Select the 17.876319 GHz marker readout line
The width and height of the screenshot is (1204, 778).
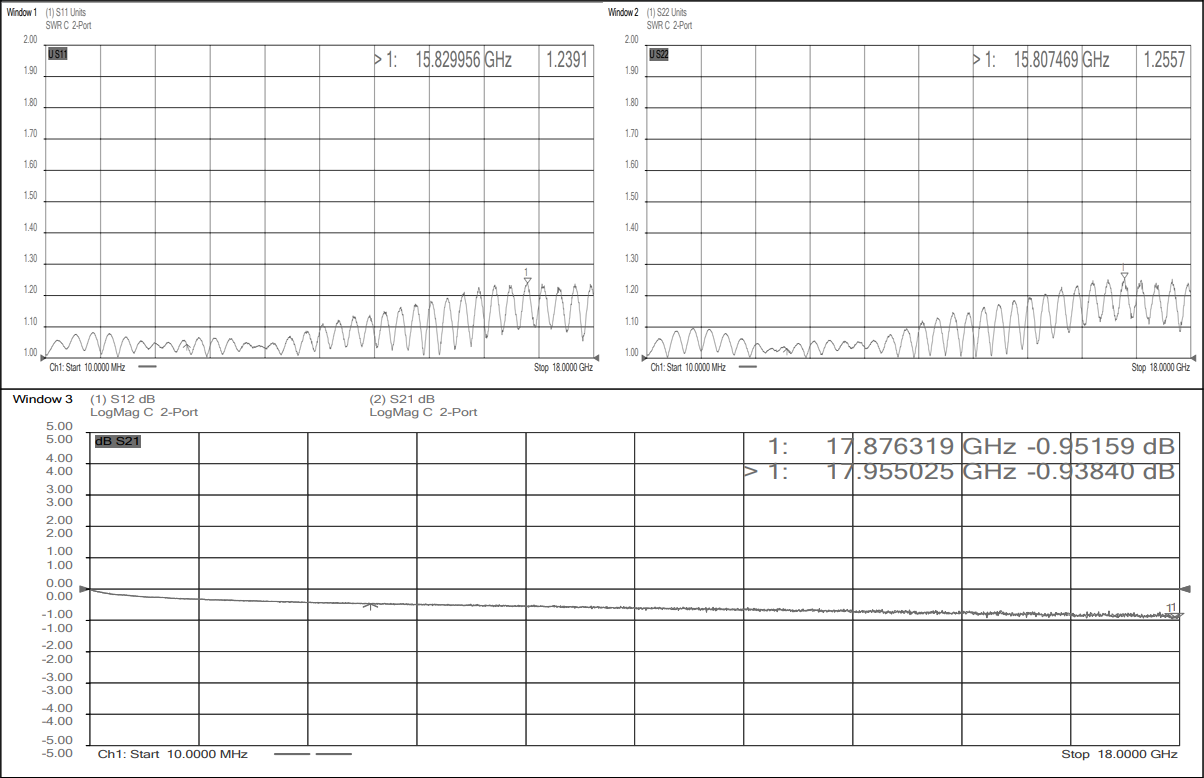tap(970, 446)
